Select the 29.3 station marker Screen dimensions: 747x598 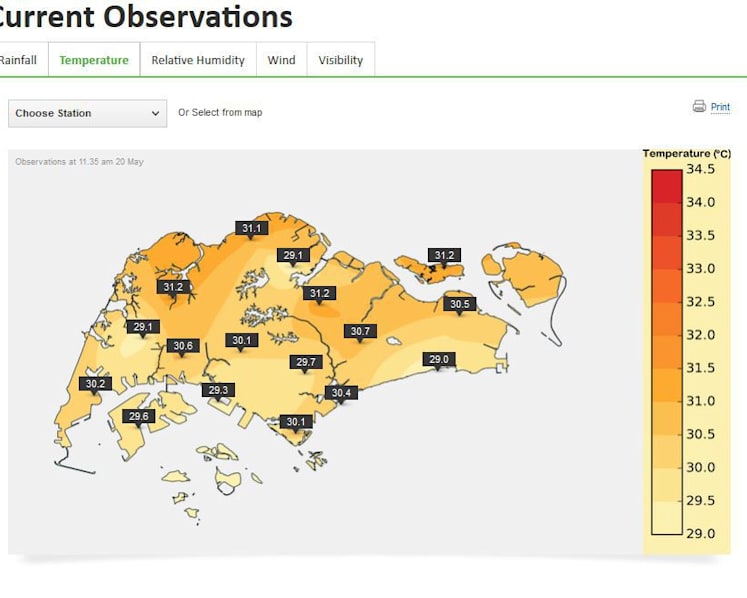click(x=218, y=390)
